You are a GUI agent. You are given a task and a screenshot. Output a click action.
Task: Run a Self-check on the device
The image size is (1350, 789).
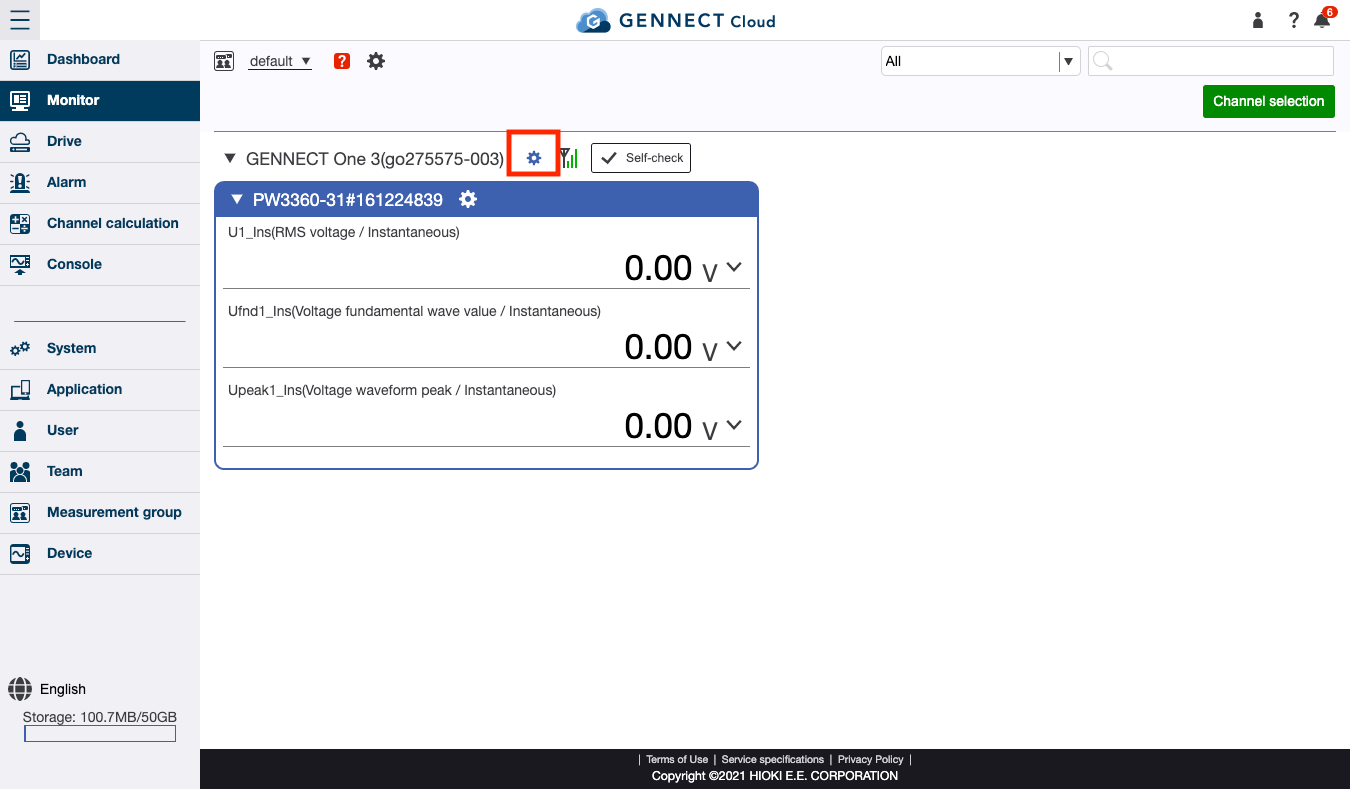click(x=640, y=157)
